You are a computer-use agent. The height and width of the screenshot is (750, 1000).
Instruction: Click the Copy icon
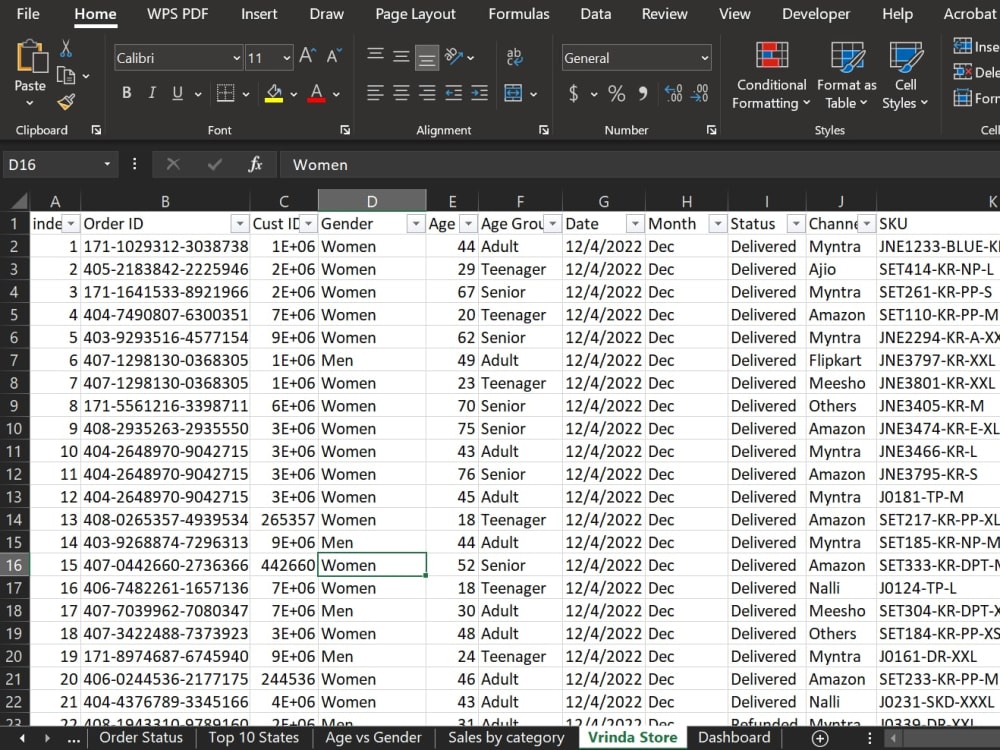click(x=66, y=75)
